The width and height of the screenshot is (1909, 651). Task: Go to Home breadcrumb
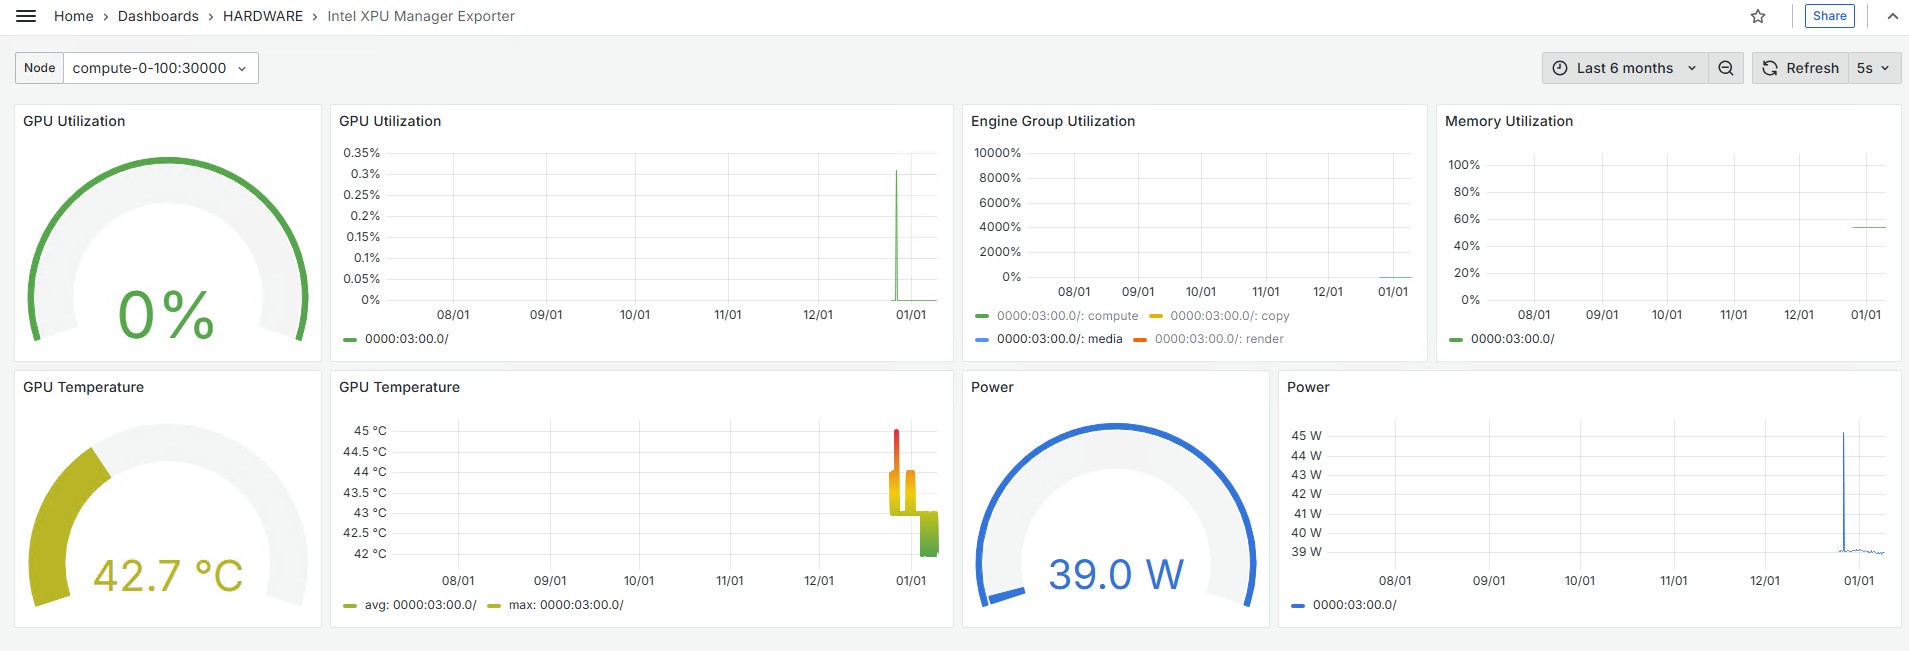pos(73,16)
